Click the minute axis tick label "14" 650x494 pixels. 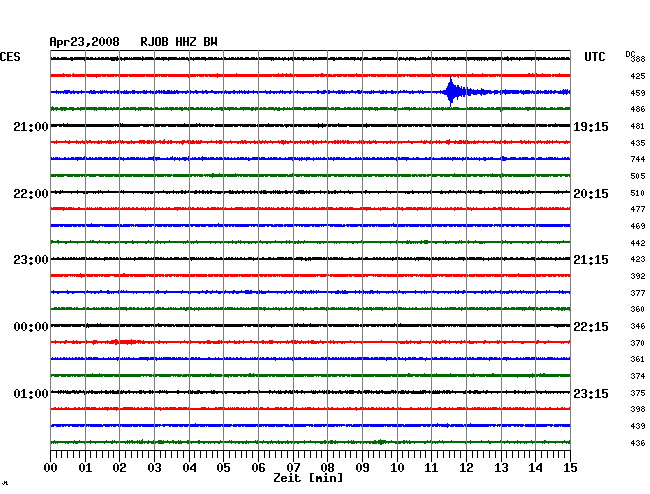[x=535, y=468]
